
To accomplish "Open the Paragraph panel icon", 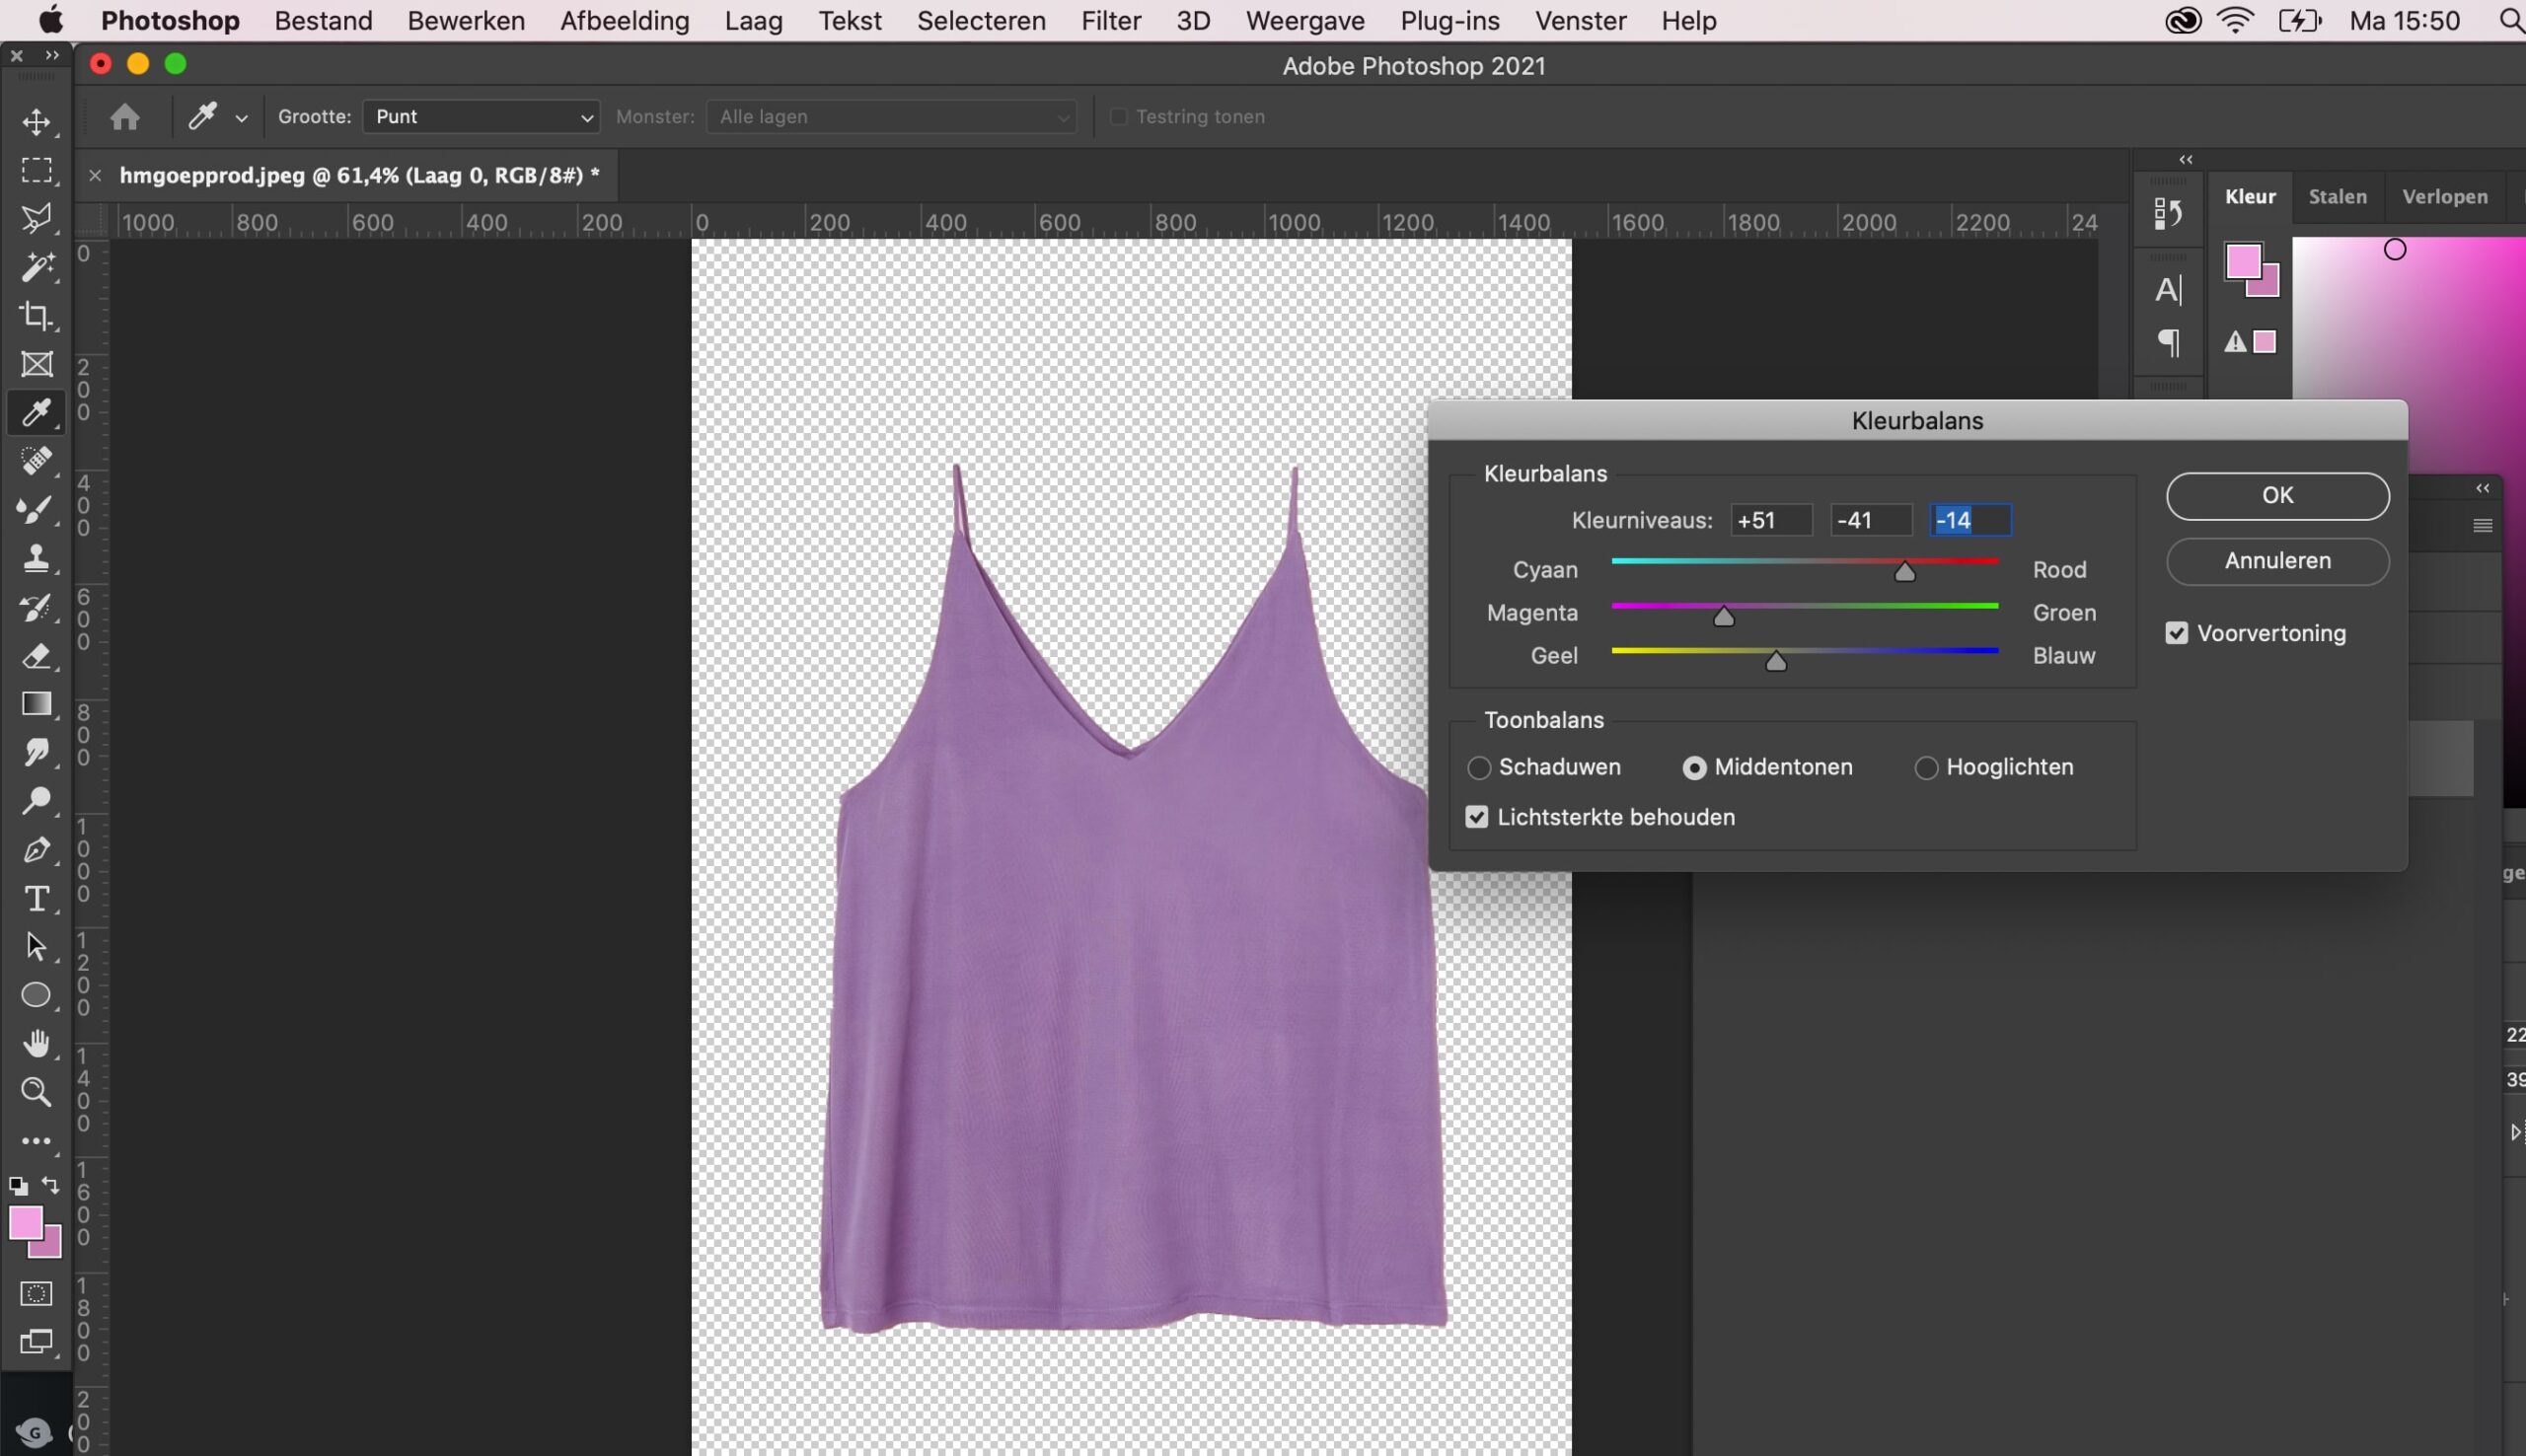I will tap(2168, 343).
